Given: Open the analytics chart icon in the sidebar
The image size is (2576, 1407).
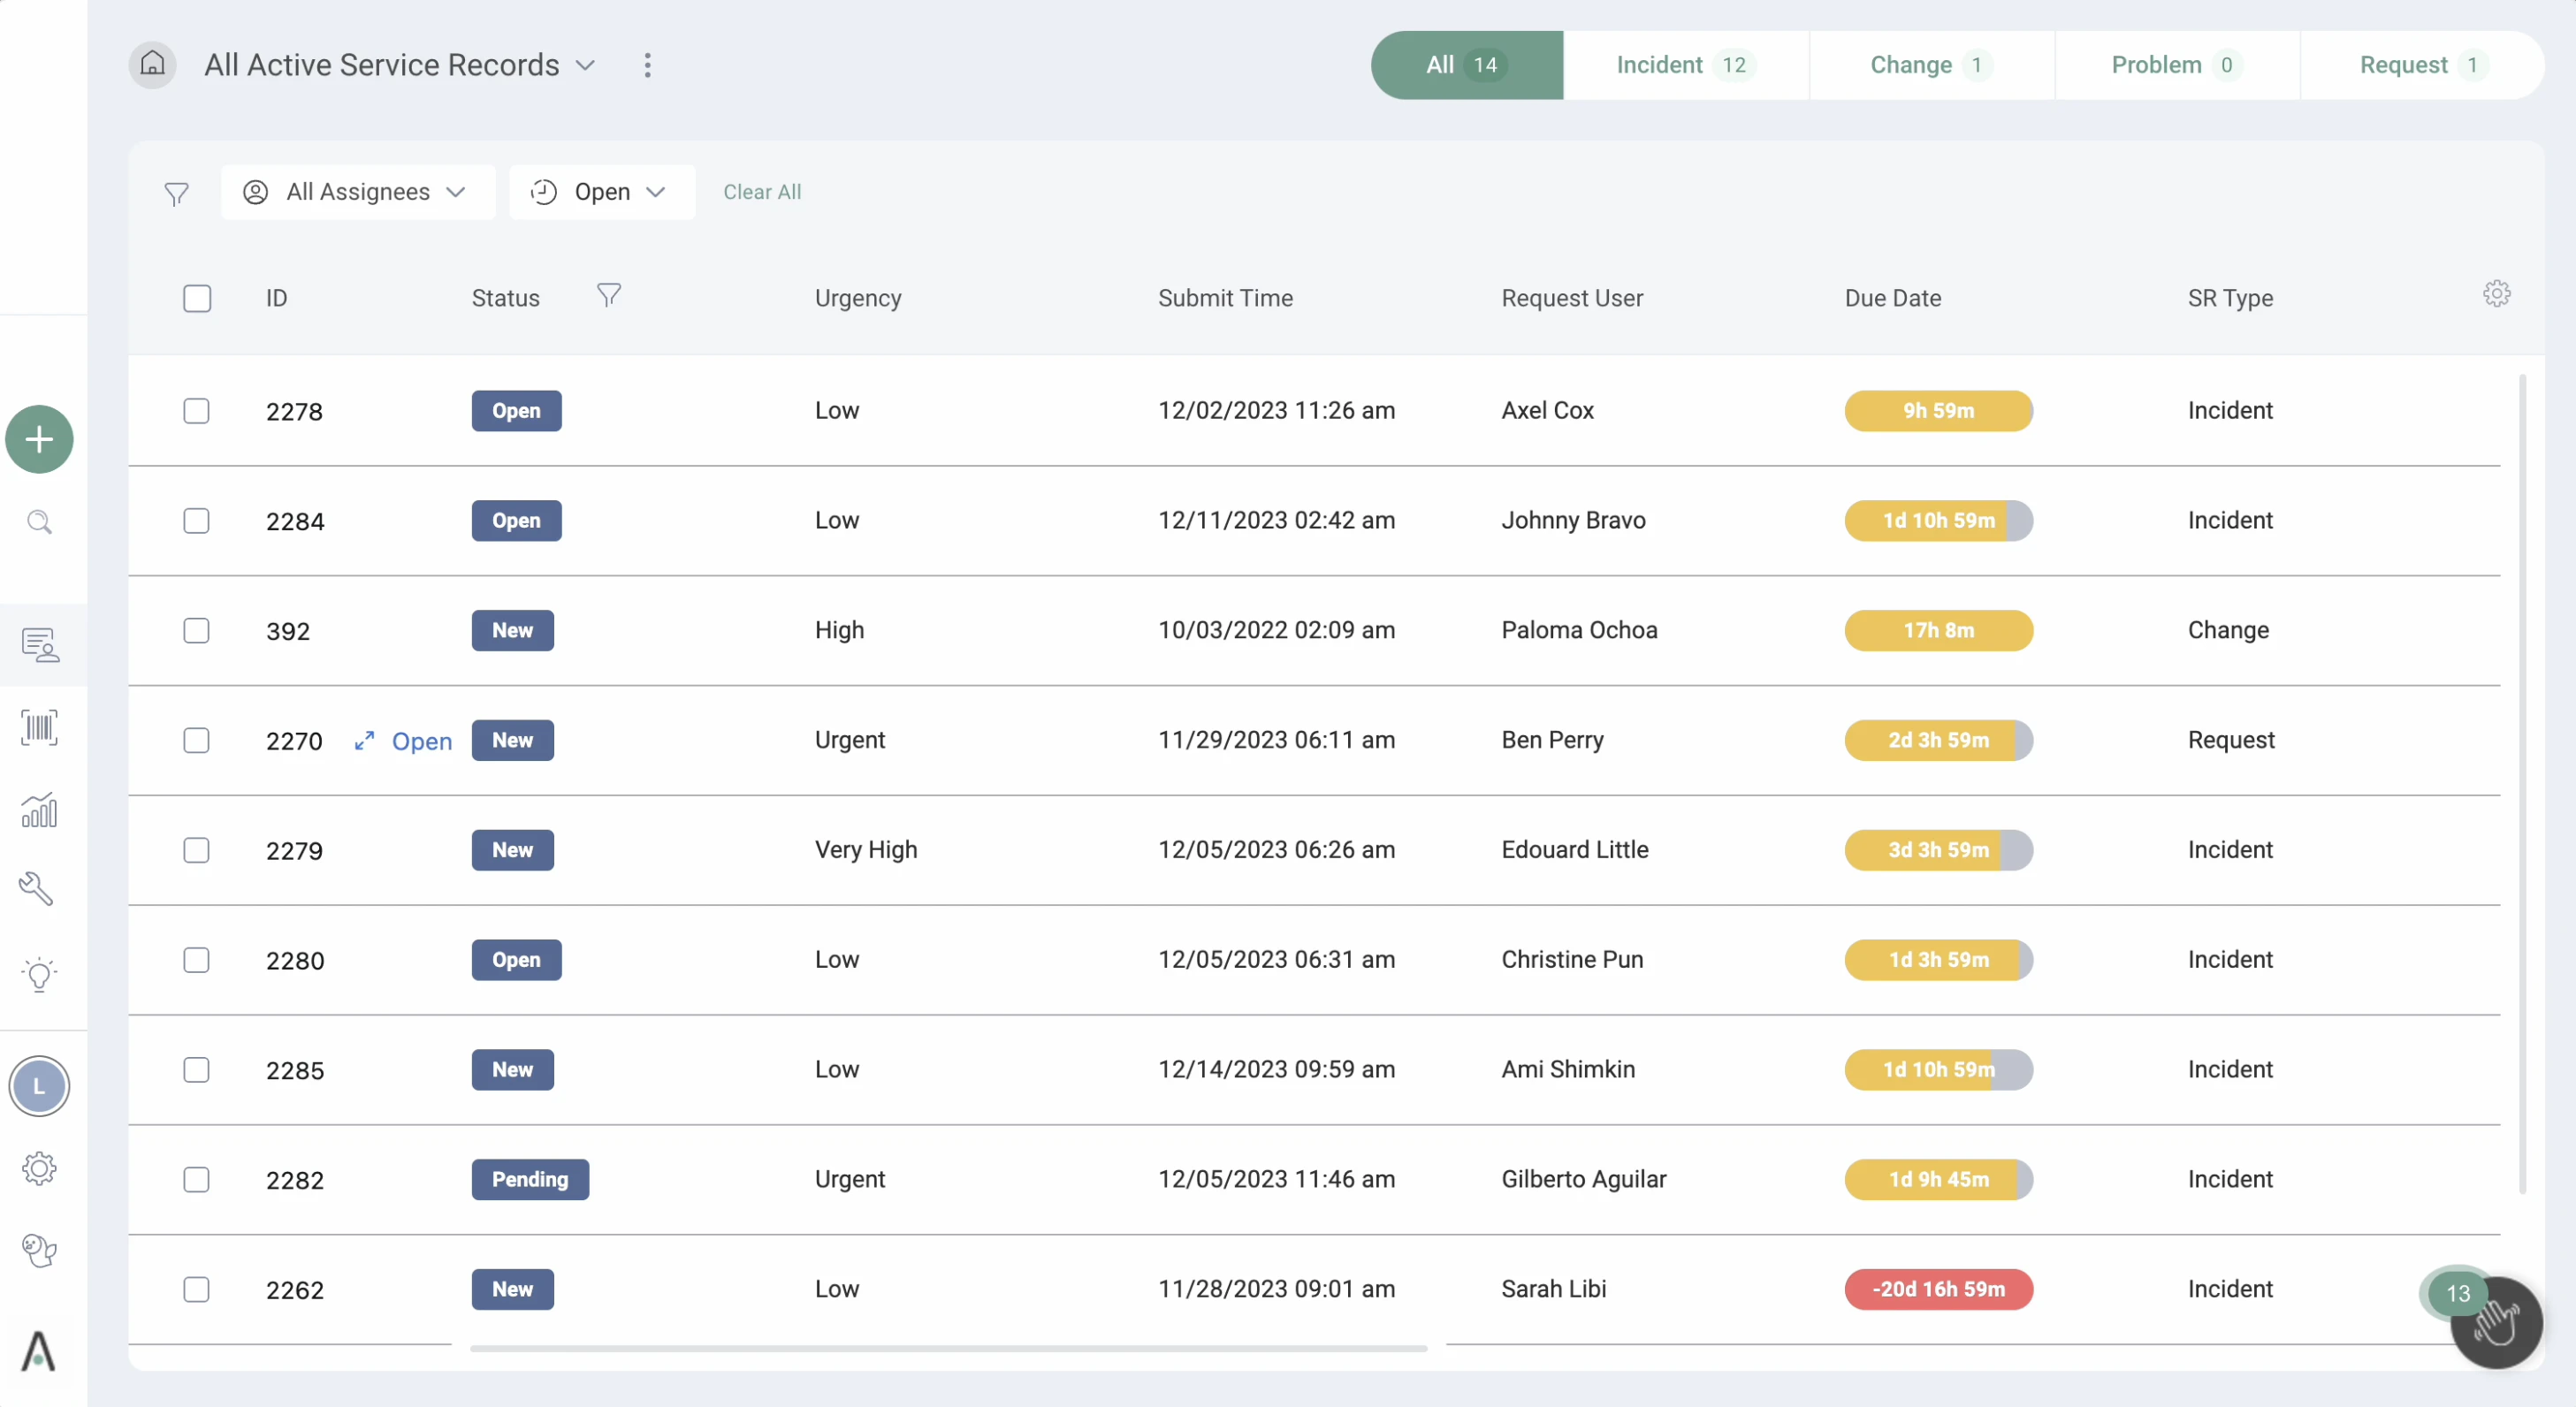Looking at the screenshot, I should tap(39, 810).
